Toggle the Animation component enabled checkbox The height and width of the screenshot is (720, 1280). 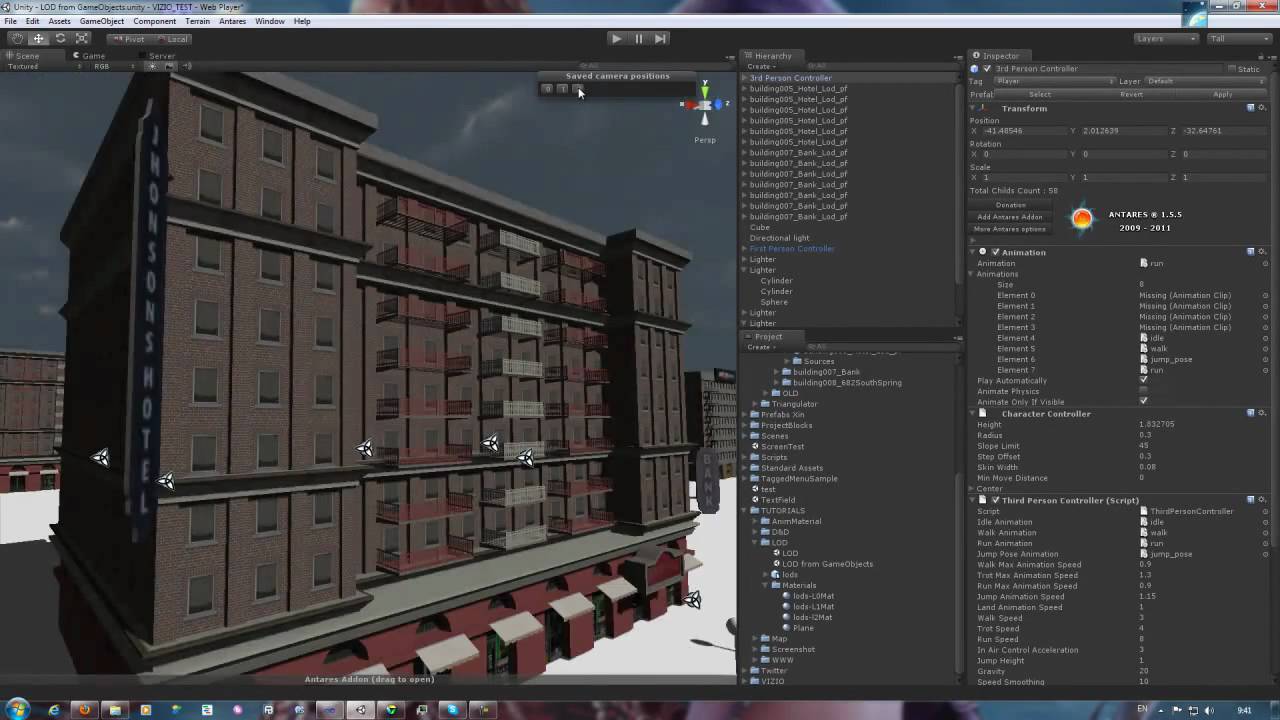(995, 252)
